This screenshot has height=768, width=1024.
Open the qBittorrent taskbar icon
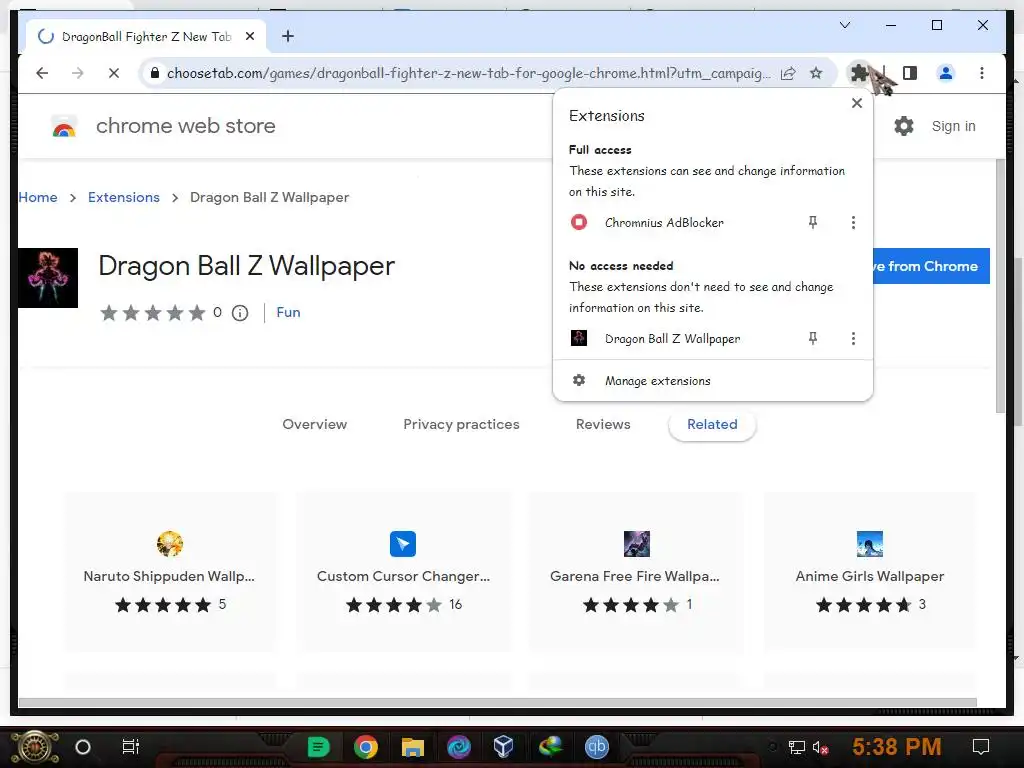pyautogui.click(x=596, y=746)
